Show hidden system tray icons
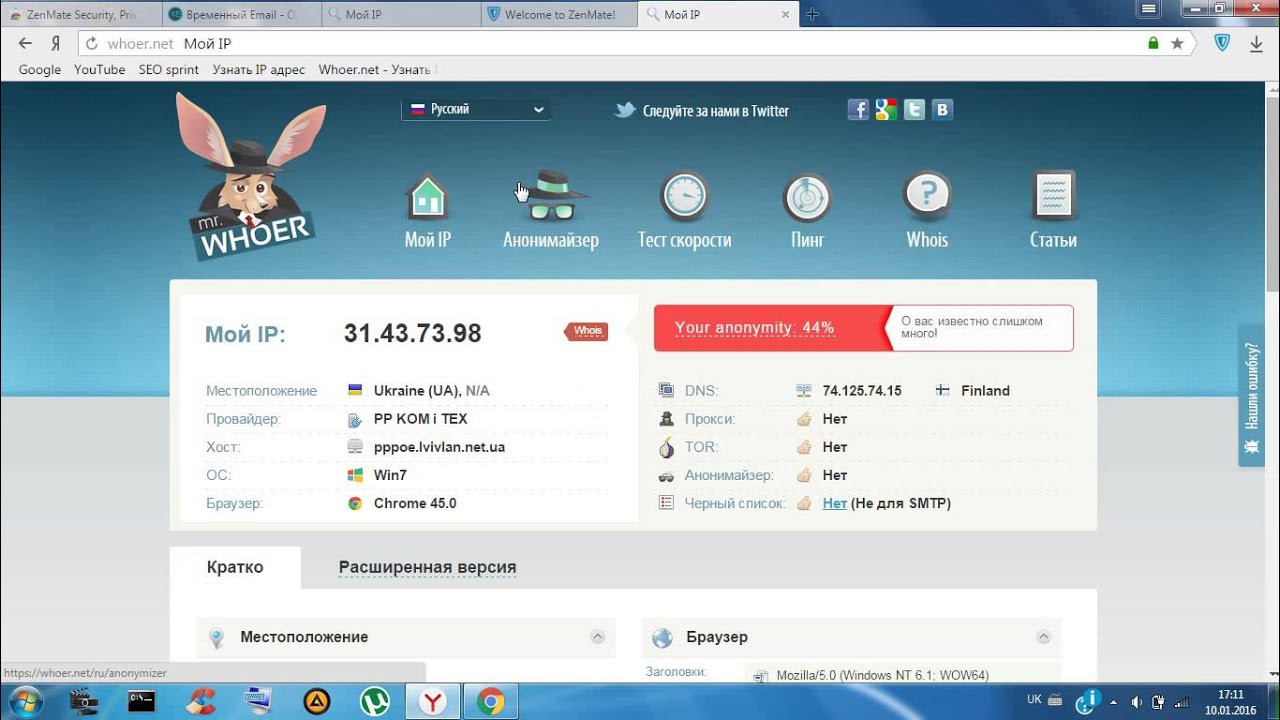This screenshot has width=1280, height=720. click(1113, 702)
